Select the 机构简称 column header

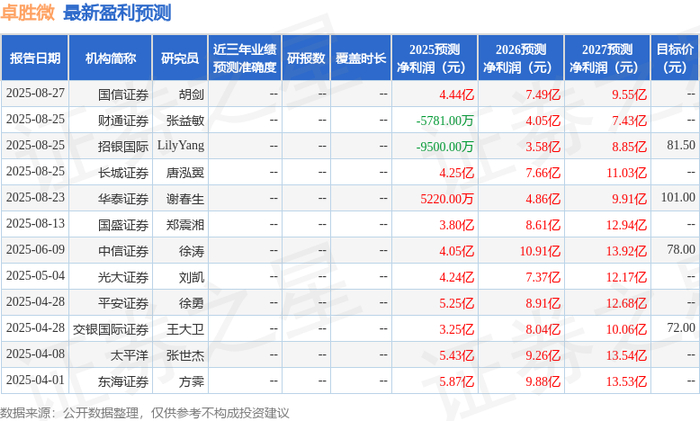point(110,58)
